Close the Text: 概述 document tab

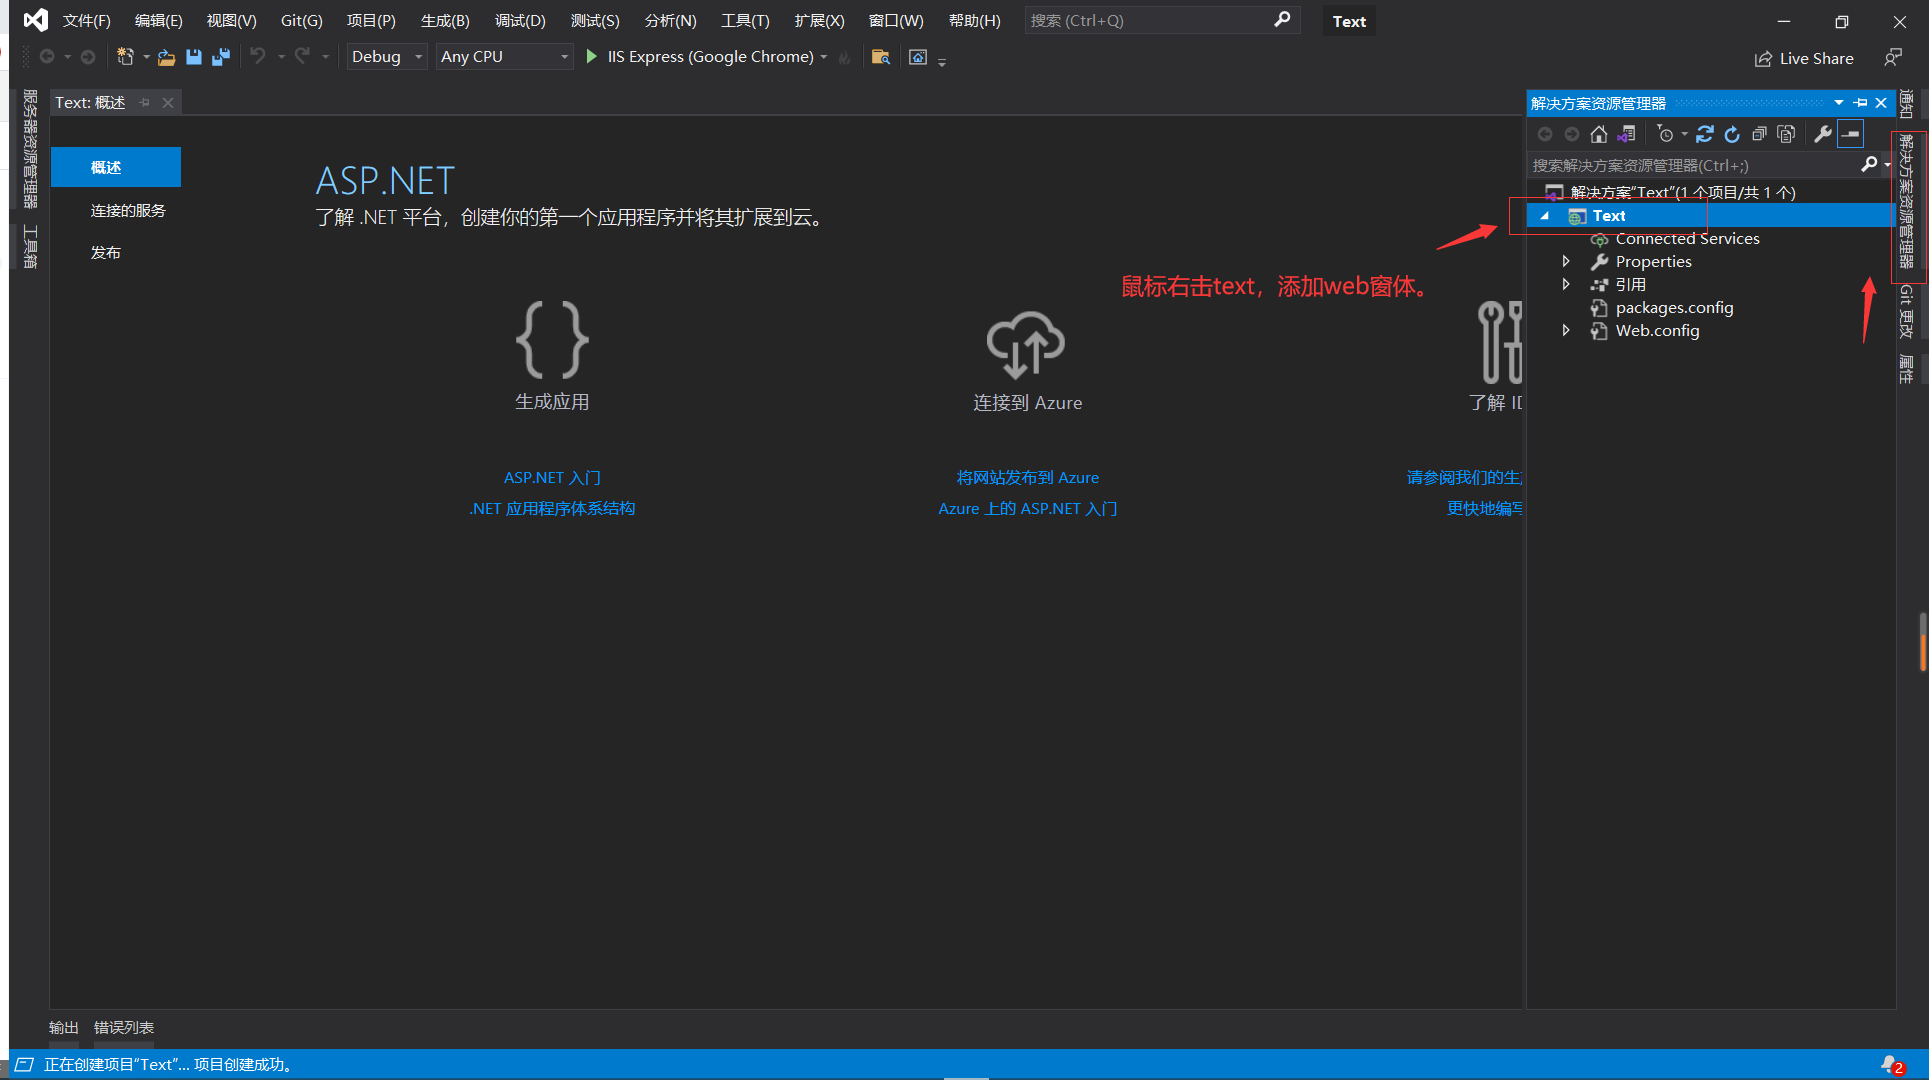coord(168,102)
